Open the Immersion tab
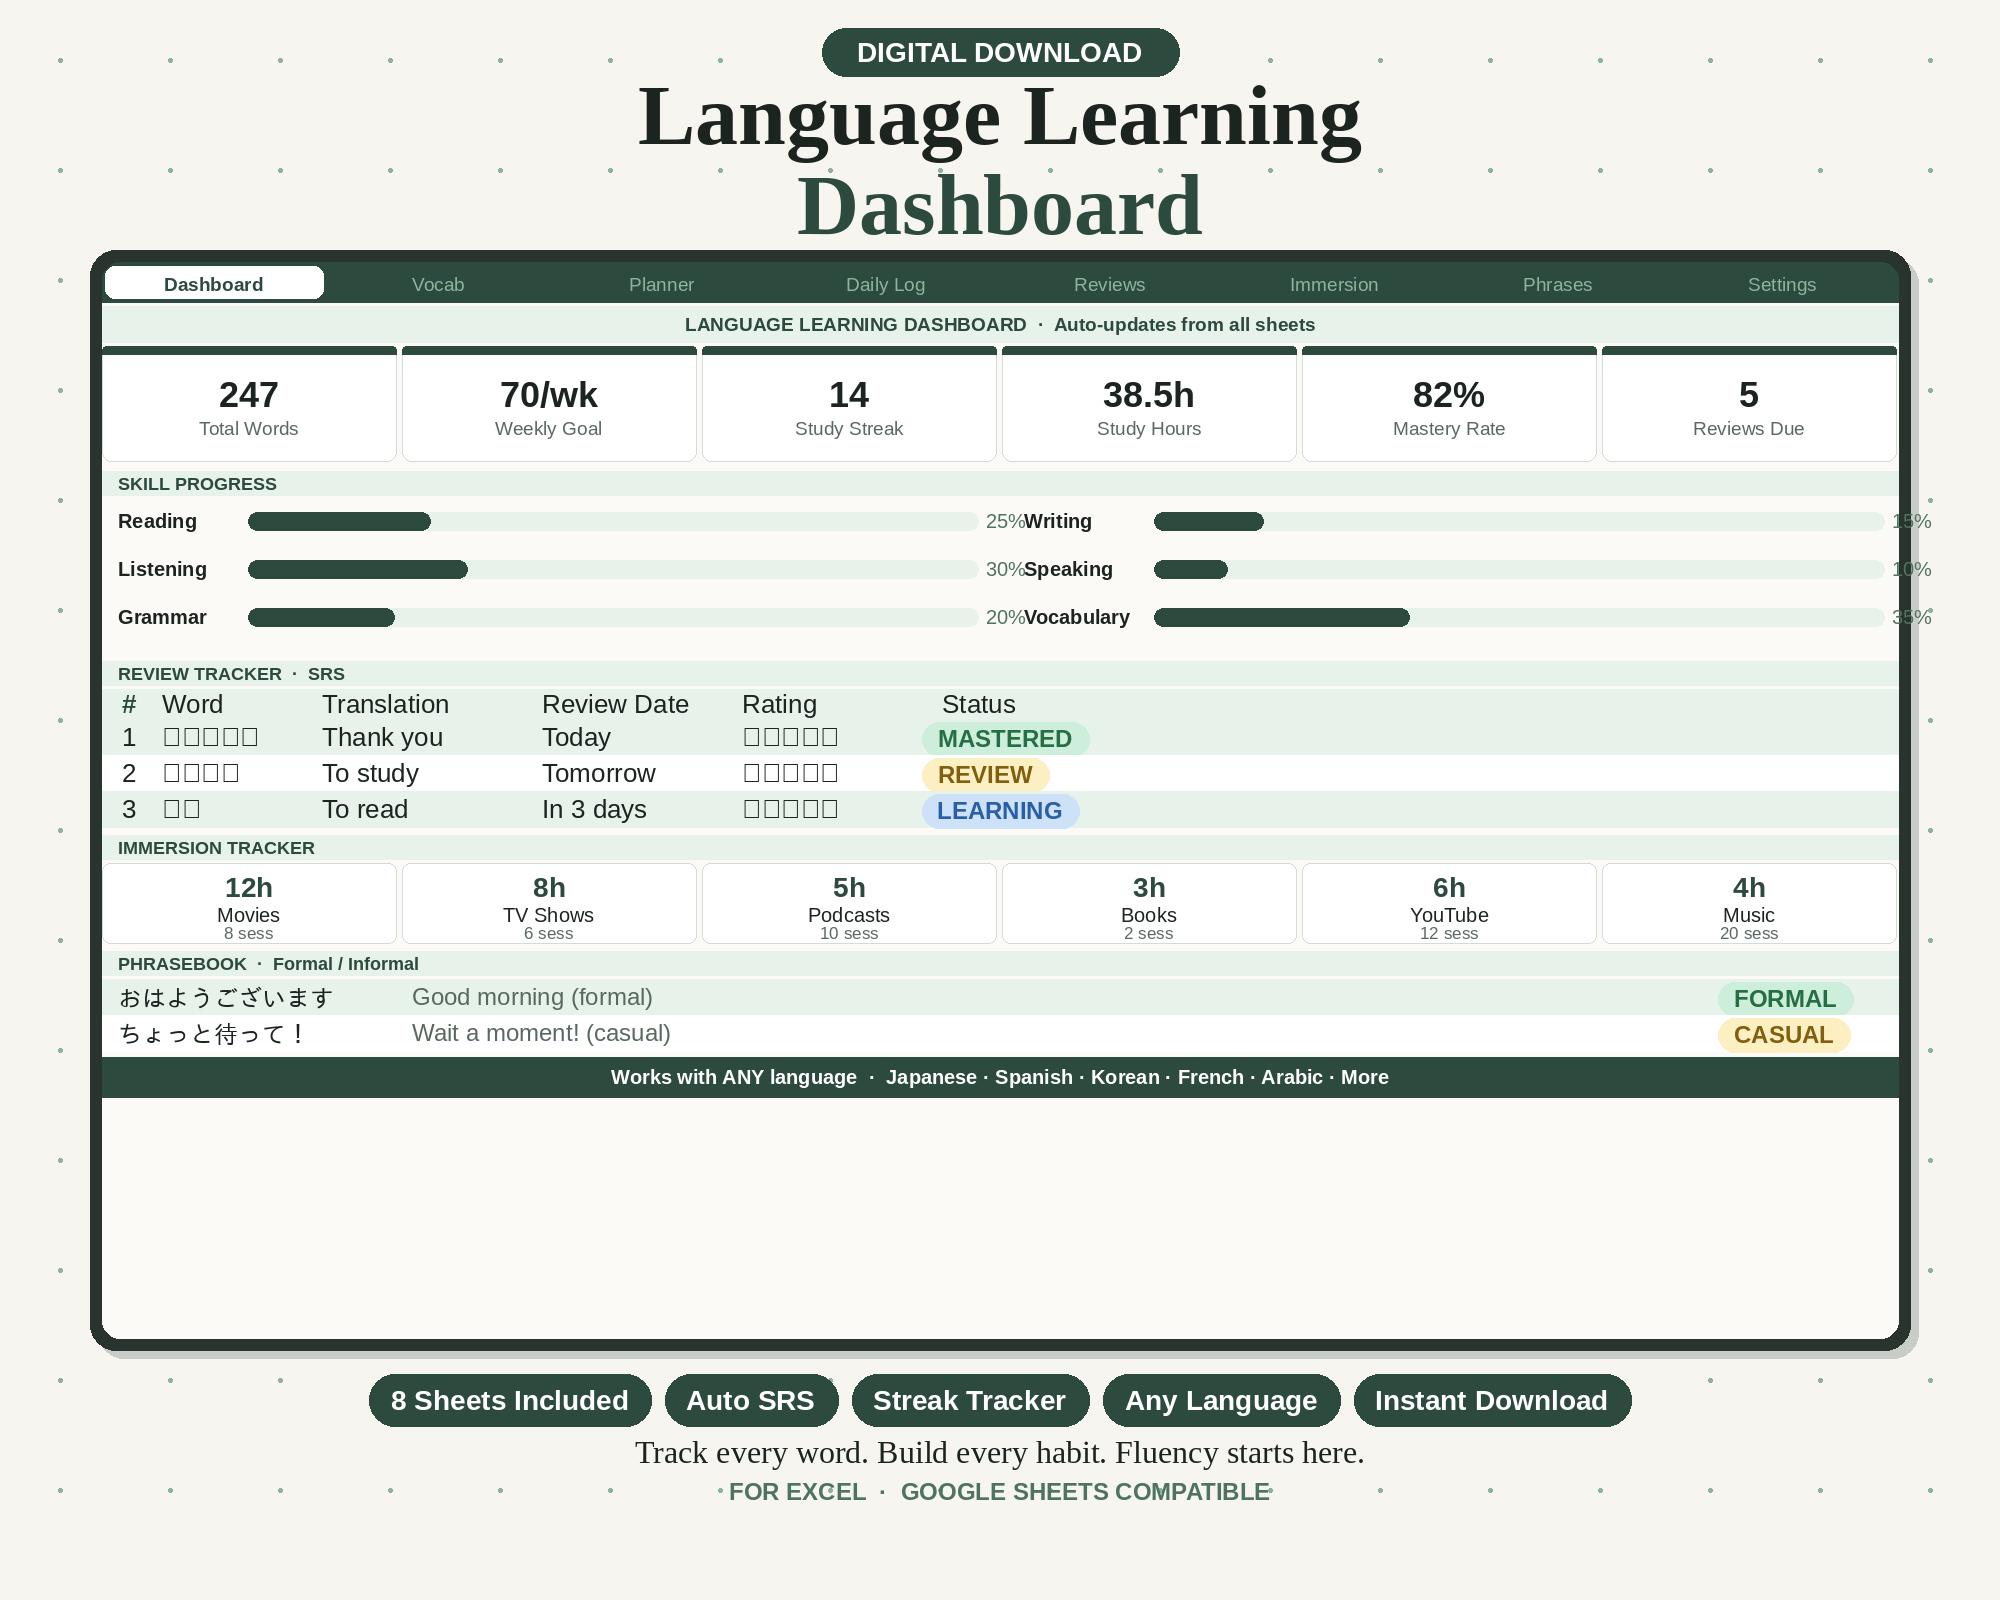This screenshot has height=1600, width=2000. coord(1333,284)
